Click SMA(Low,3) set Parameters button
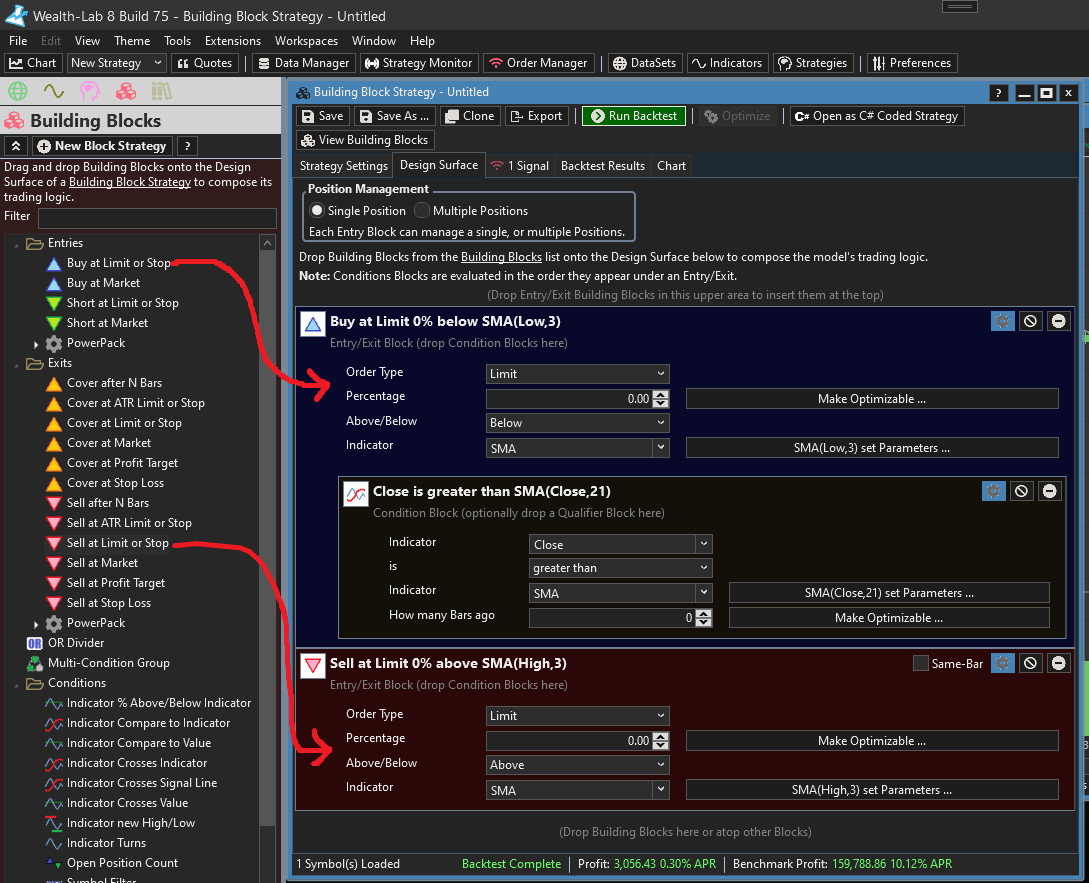The image size is (1089, 883). coord(871,448)
